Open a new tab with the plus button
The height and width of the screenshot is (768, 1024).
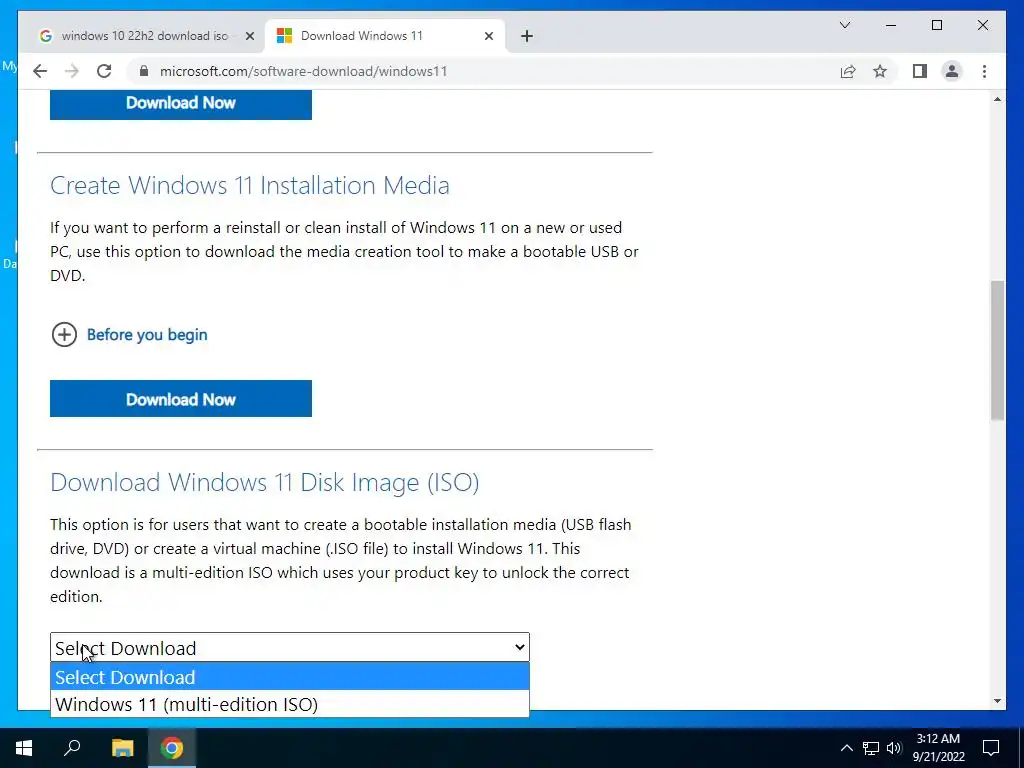pos(527,36)
